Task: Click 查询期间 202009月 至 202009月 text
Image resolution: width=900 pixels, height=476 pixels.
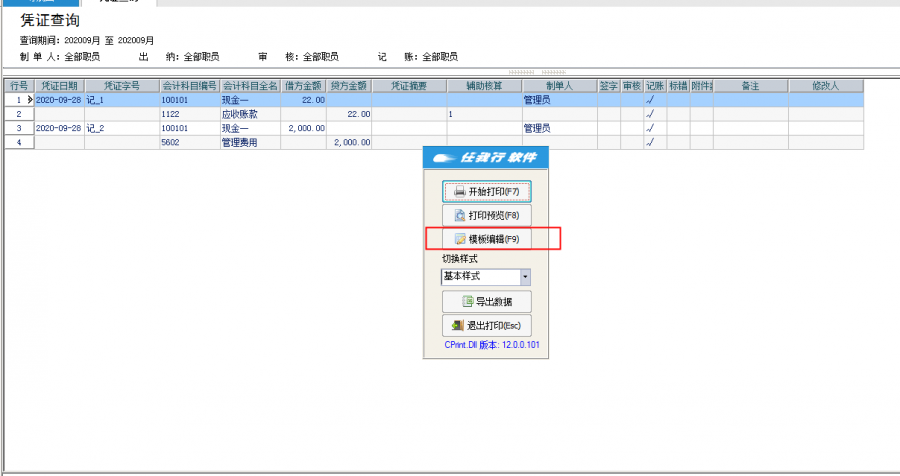Action: pyautogui.click(x=87, y=41)
